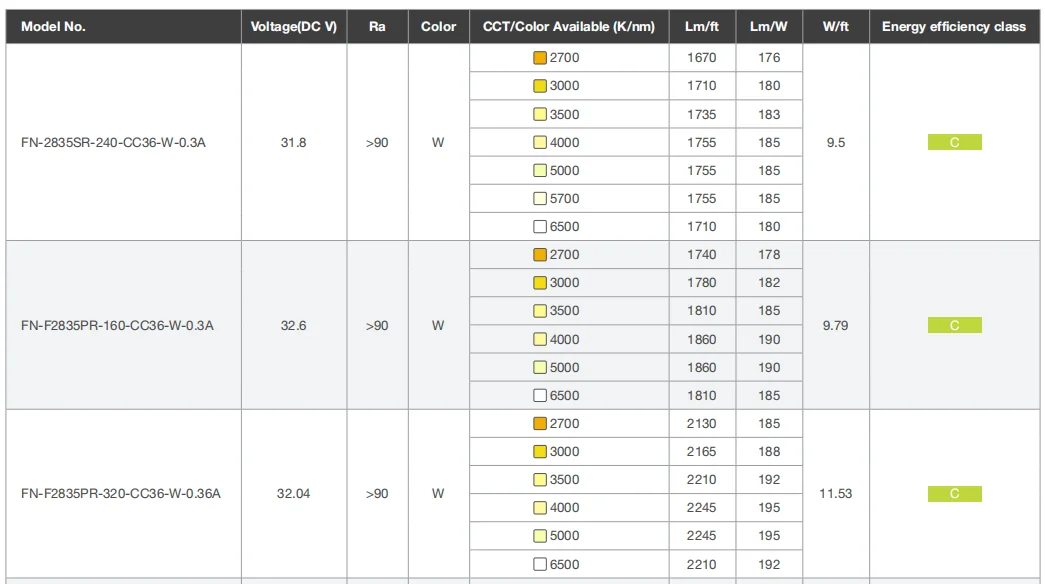This screenshot has width=1045, height=584.
Task: Click the 2700 color swatch for FN-2835SR-240-CC36-W-0.3A
Action: [540, 58]
